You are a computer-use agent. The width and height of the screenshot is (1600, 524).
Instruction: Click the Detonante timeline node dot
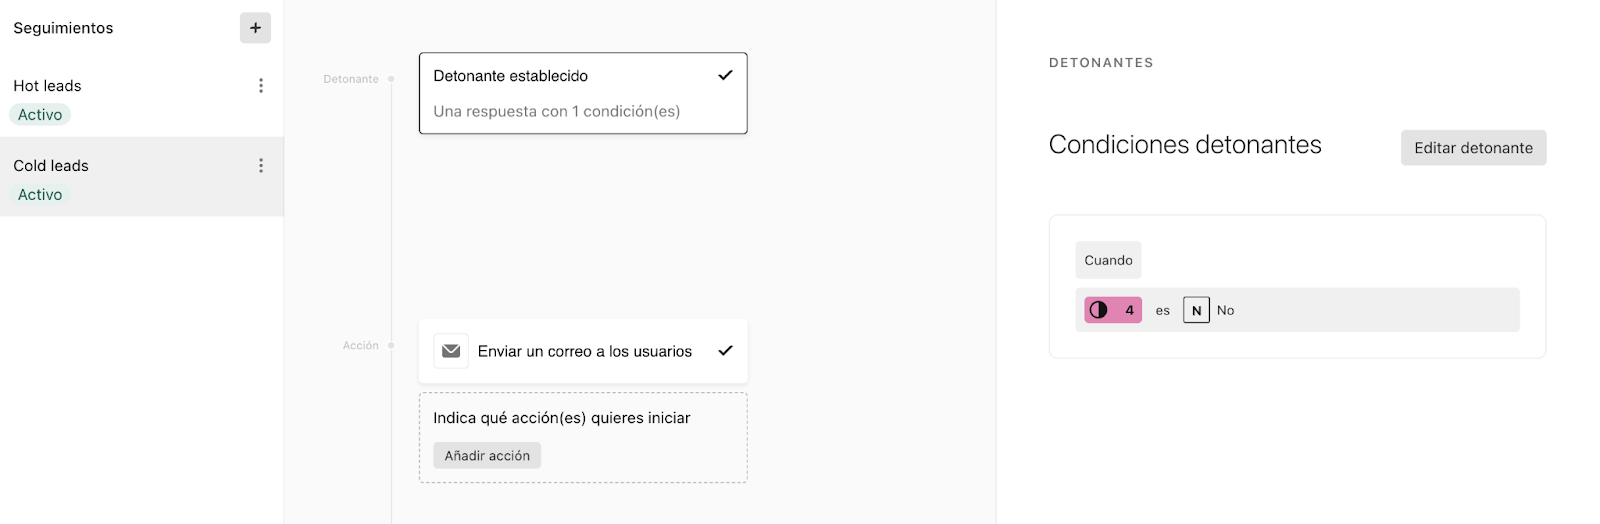[x=391, y=78]
